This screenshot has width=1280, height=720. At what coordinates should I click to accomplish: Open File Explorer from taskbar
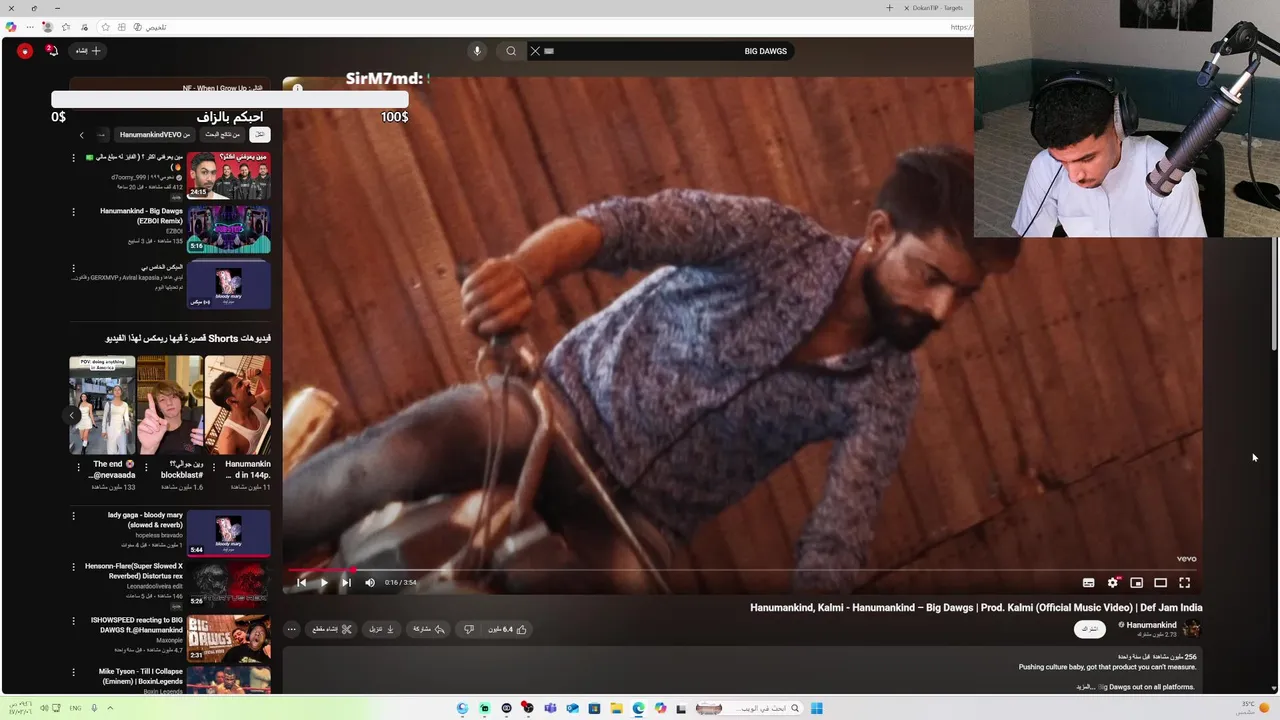[x=616, y=708]
